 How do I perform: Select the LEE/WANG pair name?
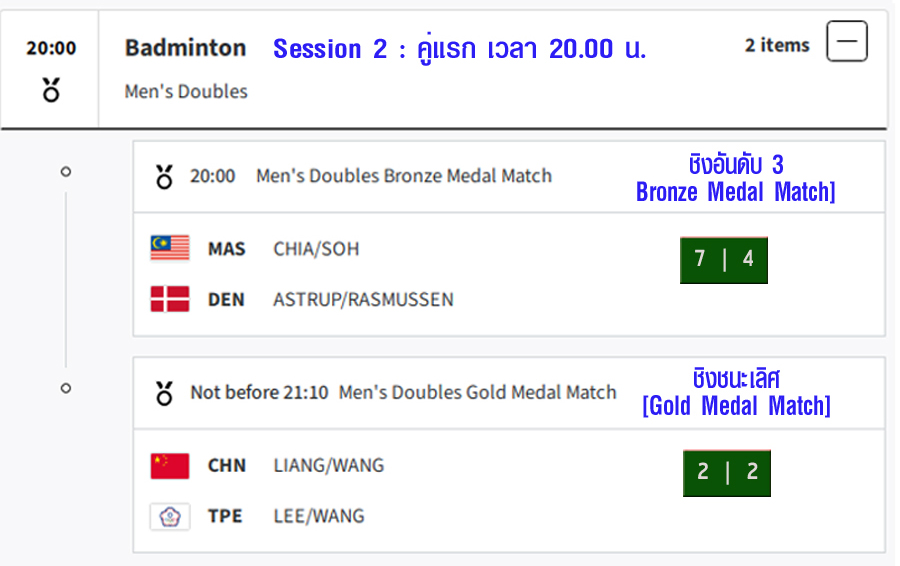coord(319,516)
